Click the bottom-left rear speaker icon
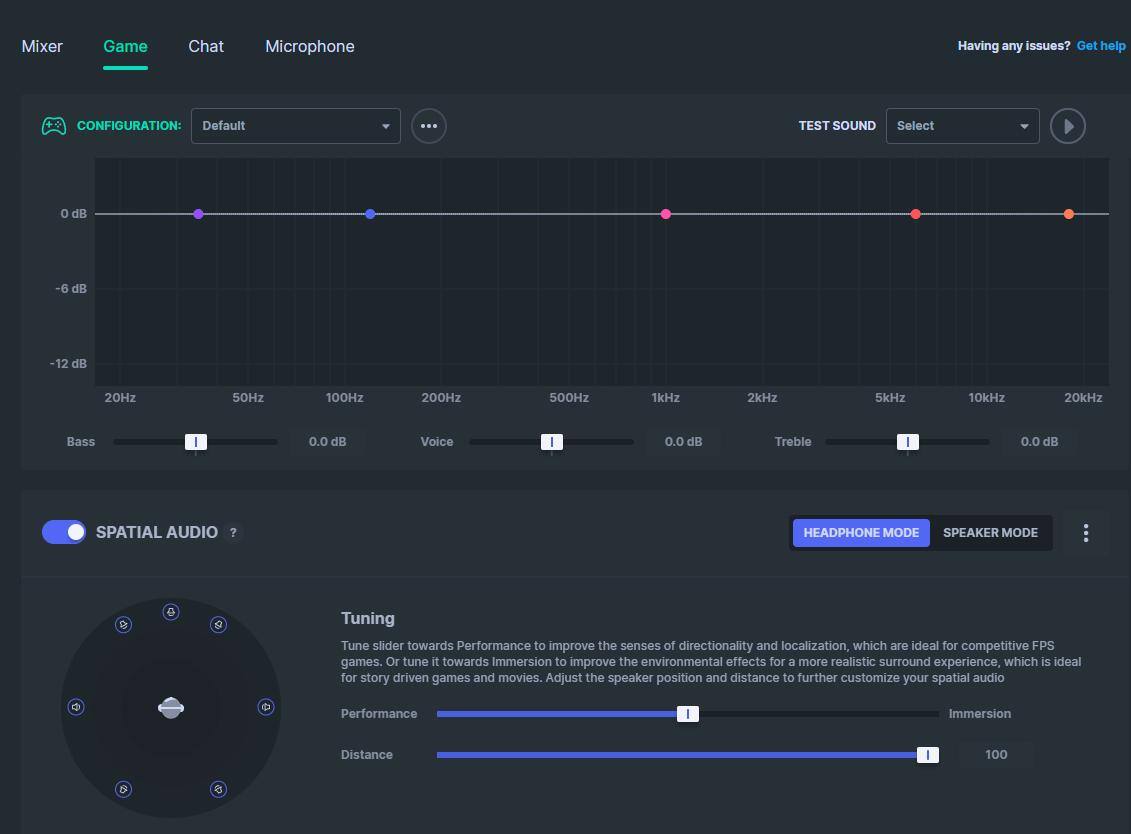The image size is (1131, 834). (x=123, y=789)
